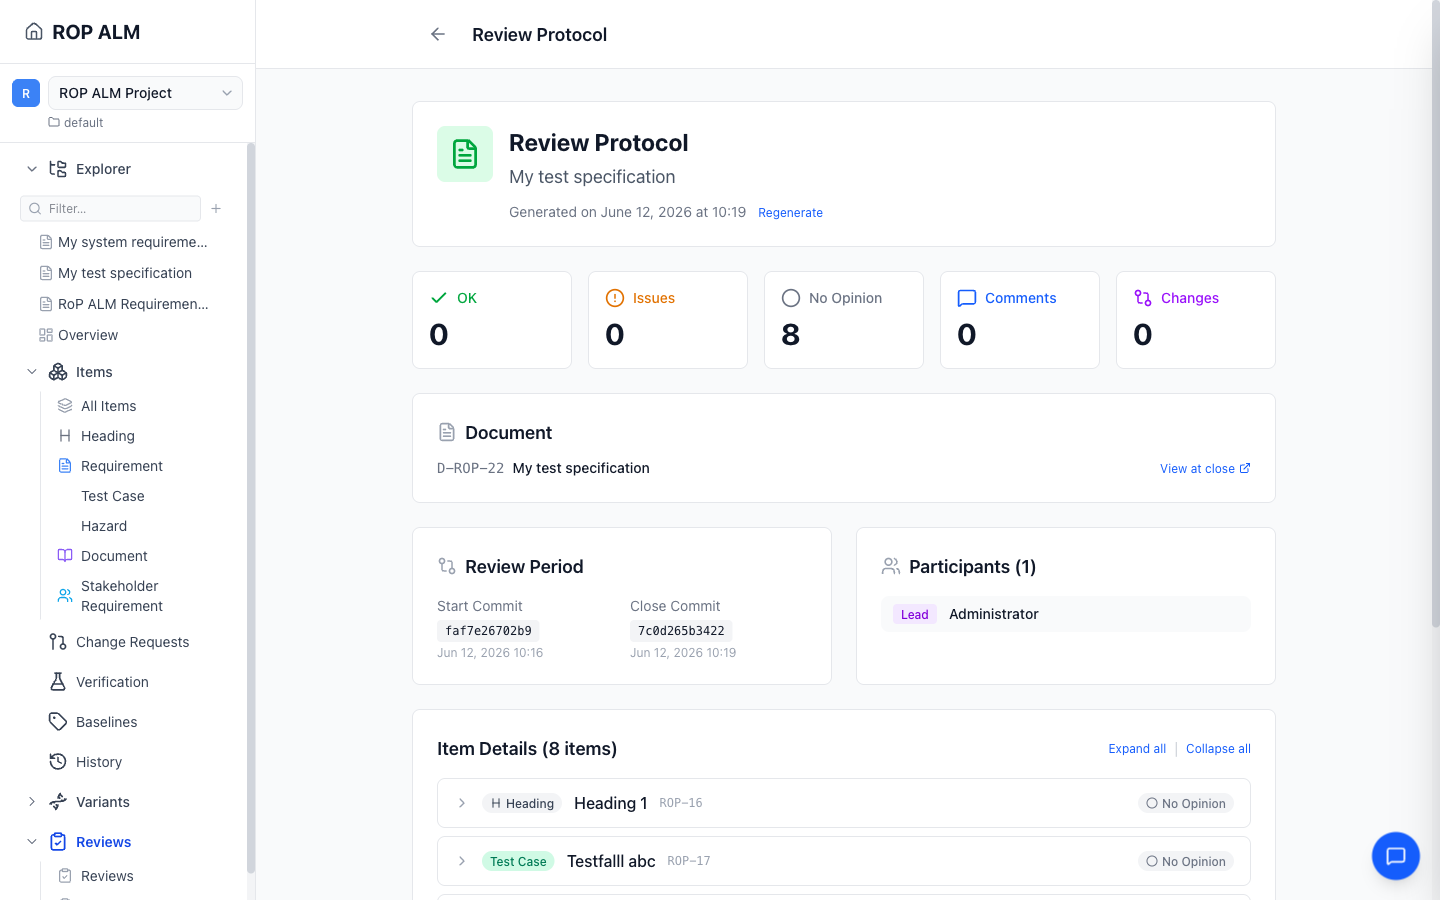
Task: Go back with the arrow icon
Action: coord(438,34)
